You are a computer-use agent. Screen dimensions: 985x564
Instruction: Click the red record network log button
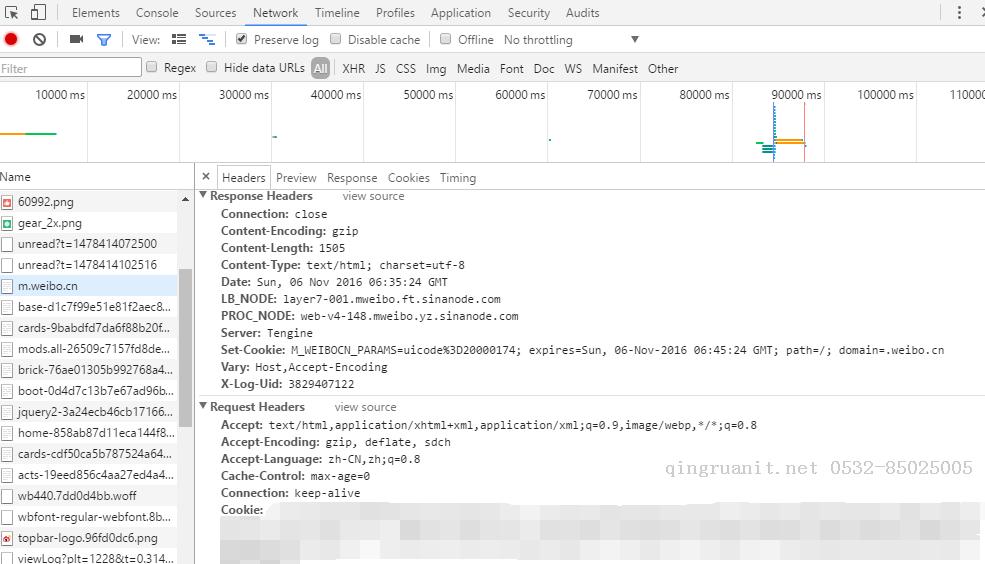pos(11,40)
